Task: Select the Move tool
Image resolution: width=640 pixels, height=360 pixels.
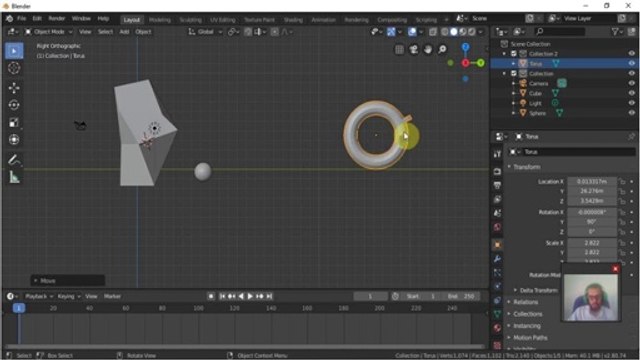Action: pyautogui.click(x=14, y=88)
